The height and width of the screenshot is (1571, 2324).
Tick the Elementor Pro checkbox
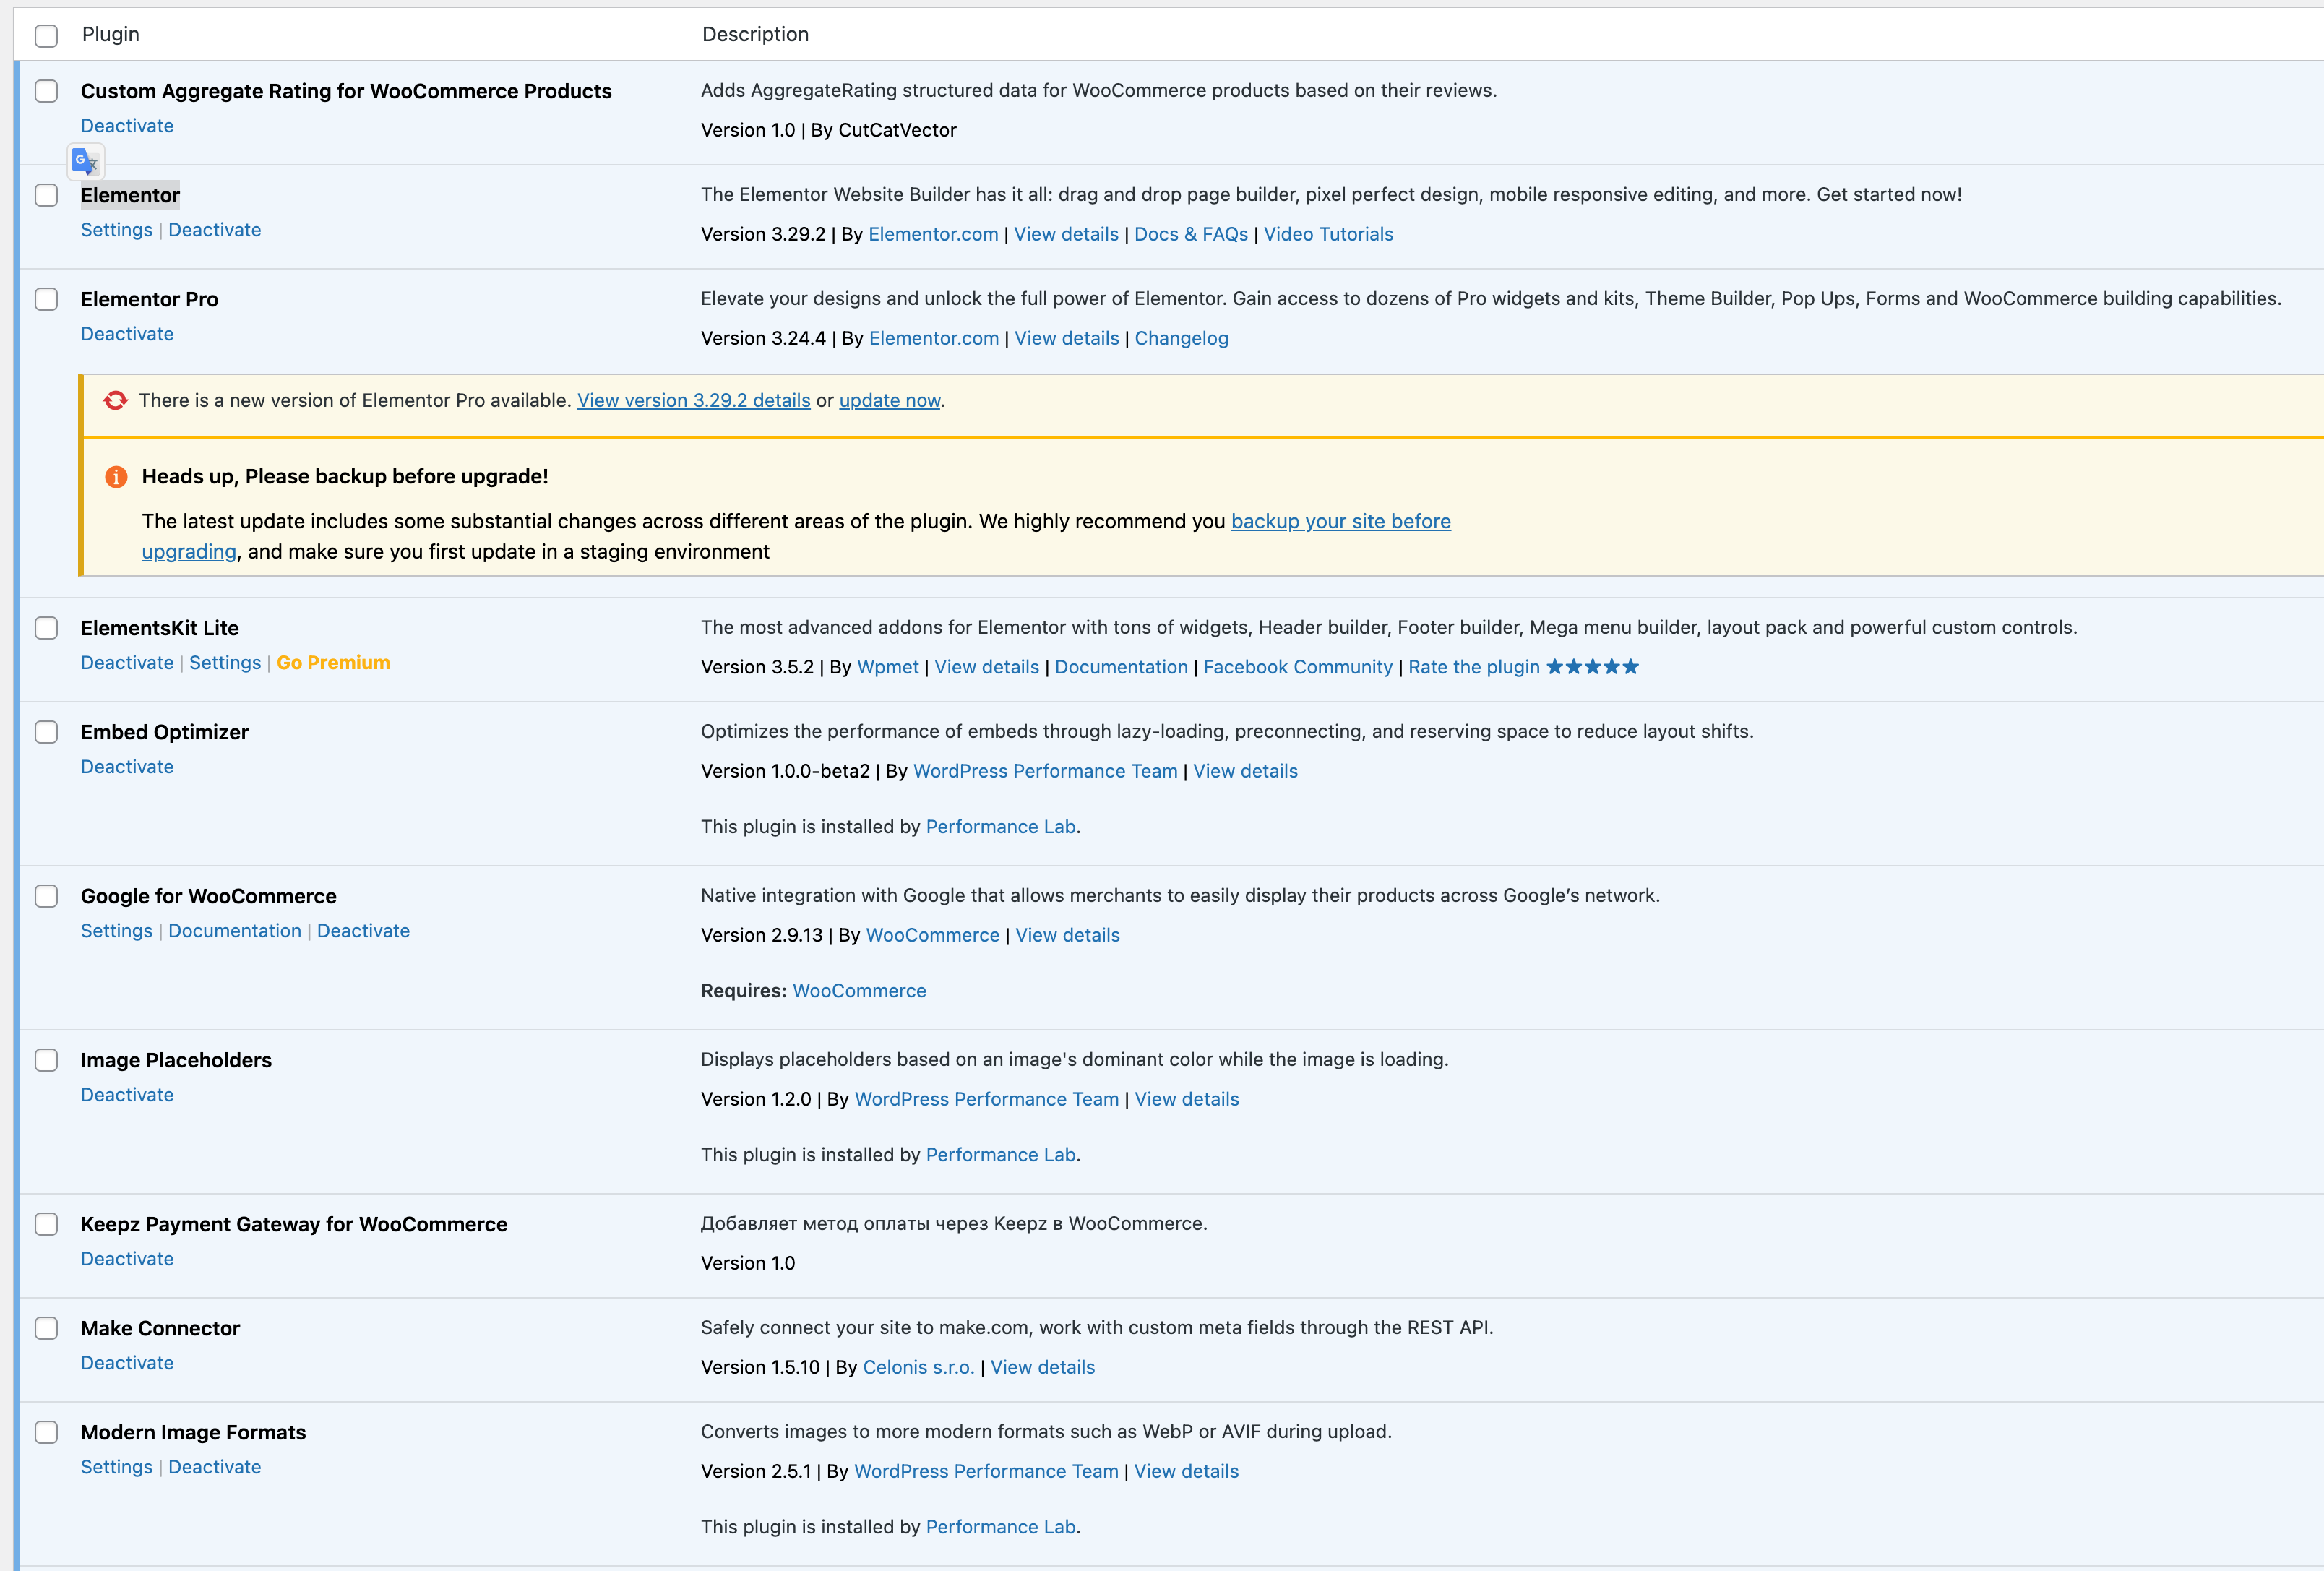pos(46,299)
